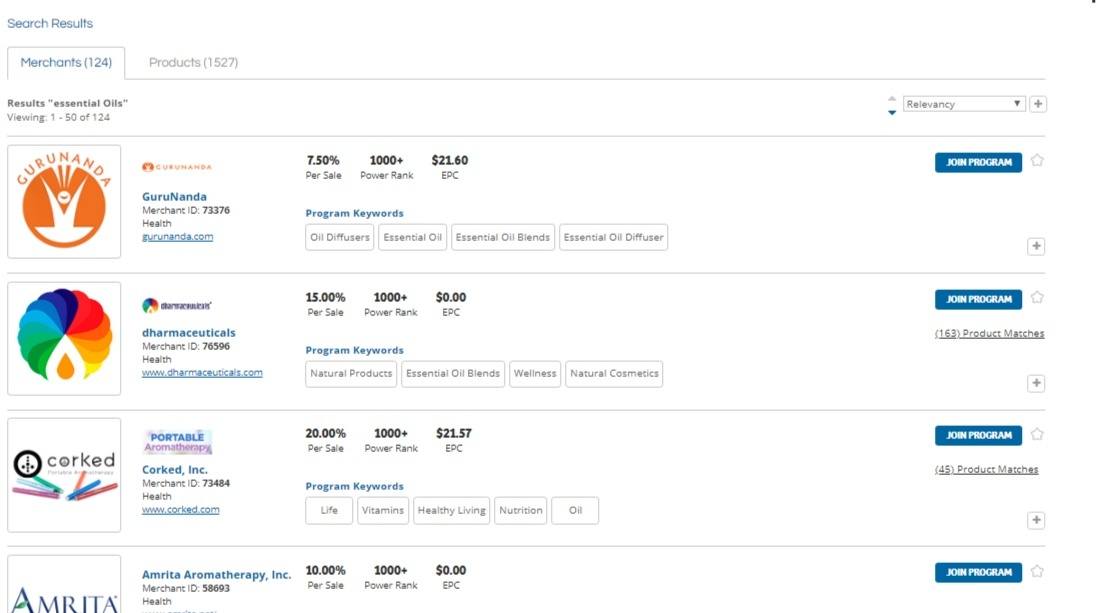
Task: Visit www.corked.com link
Action: click(180, 509)
